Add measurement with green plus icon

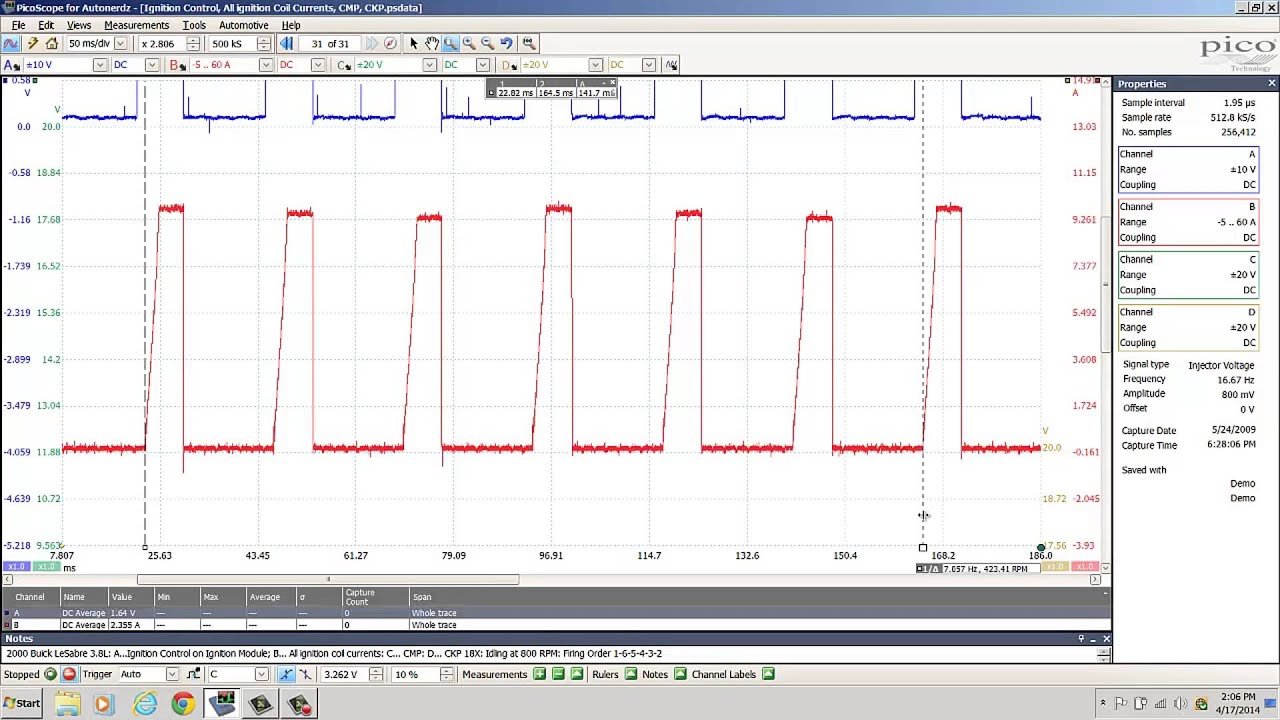click(540, 675)
